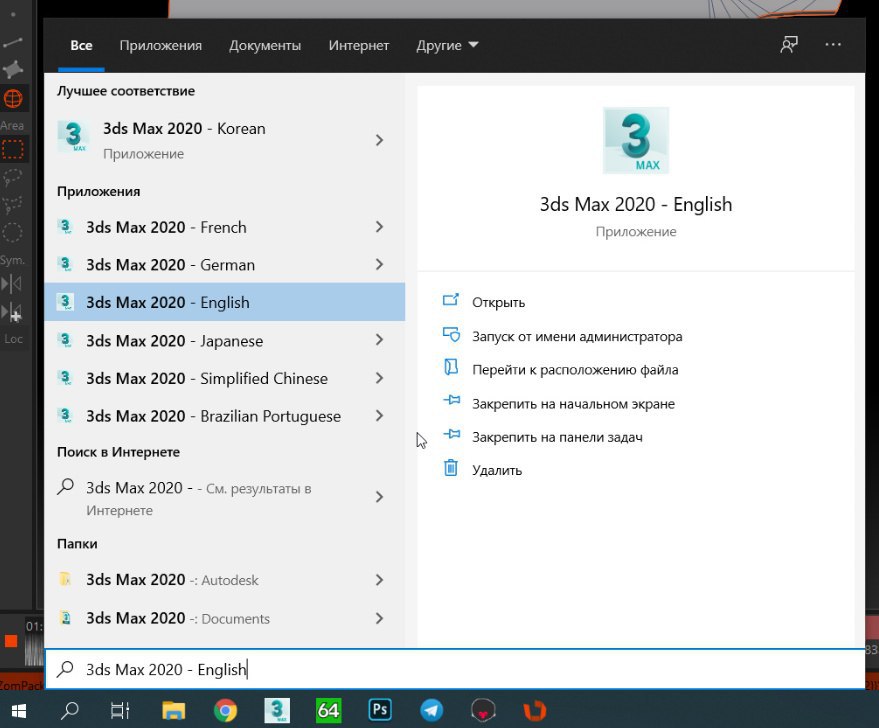Click Открыть to launch the app
The image size is (879, 728).
[x=498, y=303]
